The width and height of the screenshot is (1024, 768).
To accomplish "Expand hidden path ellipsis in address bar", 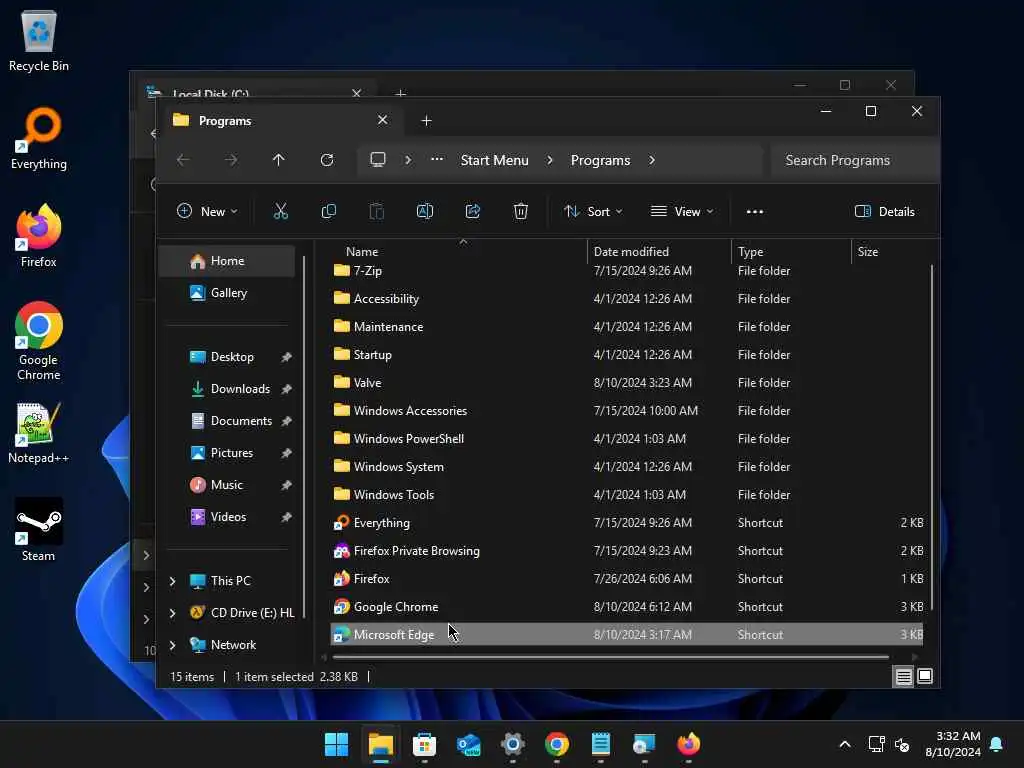I will pos(437,159).
